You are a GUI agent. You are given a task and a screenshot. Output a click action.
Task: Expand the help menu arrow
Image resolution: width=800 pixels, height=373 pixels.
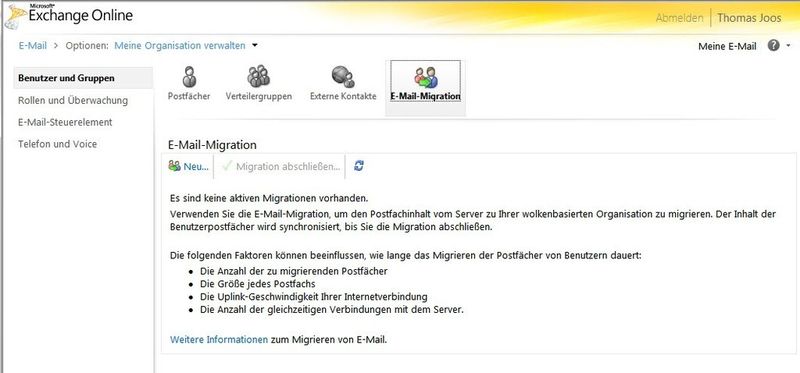point(788,46)
